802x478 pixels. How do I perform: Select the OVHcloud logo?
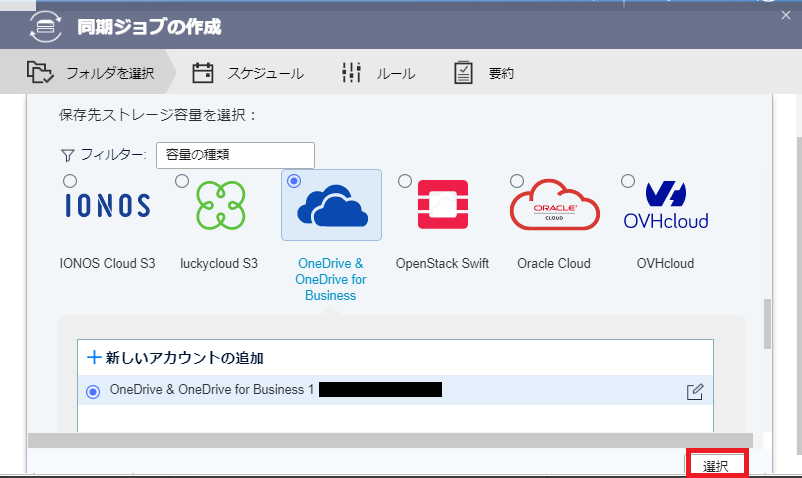pos(666,204)
